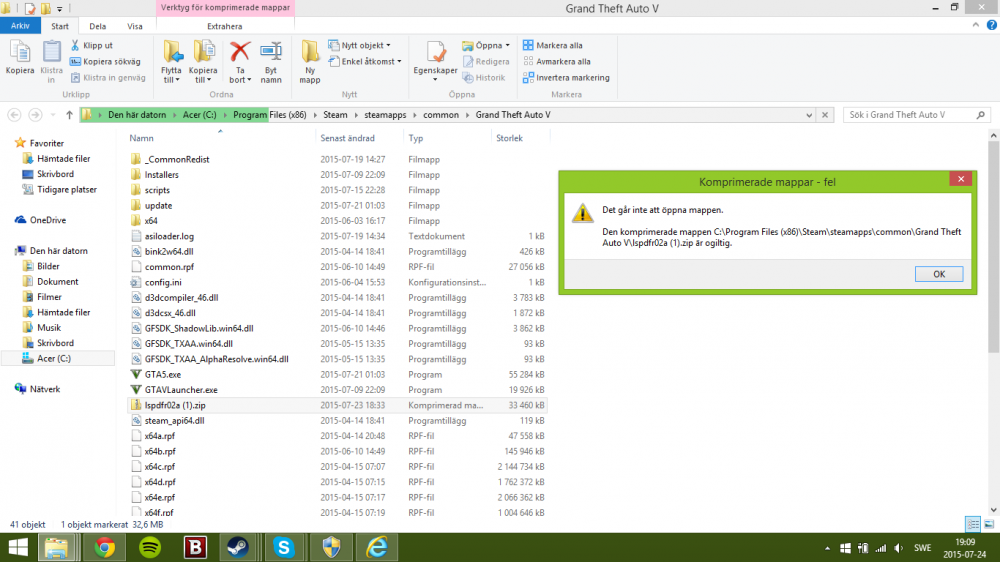Image resolution: width=1000 pixels, height=562 pixels.
Task: Open the Help question mark icon
Action: 991,26
